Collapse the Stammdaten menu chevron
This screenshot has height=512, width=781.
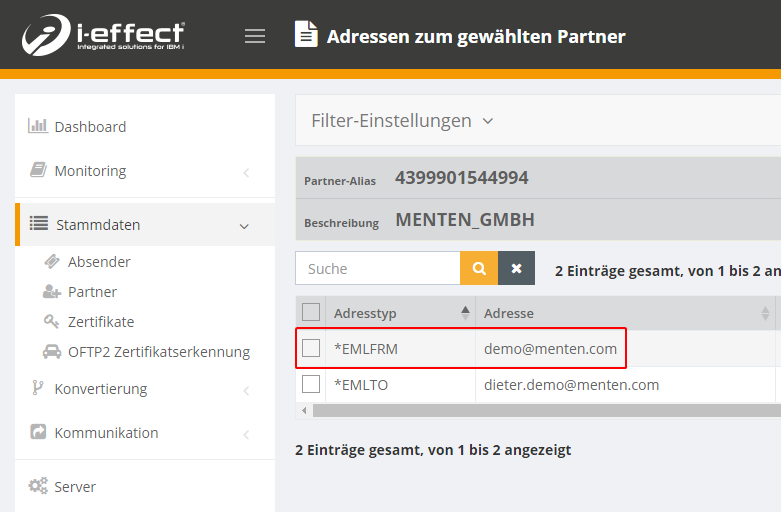tap(244, 226)
